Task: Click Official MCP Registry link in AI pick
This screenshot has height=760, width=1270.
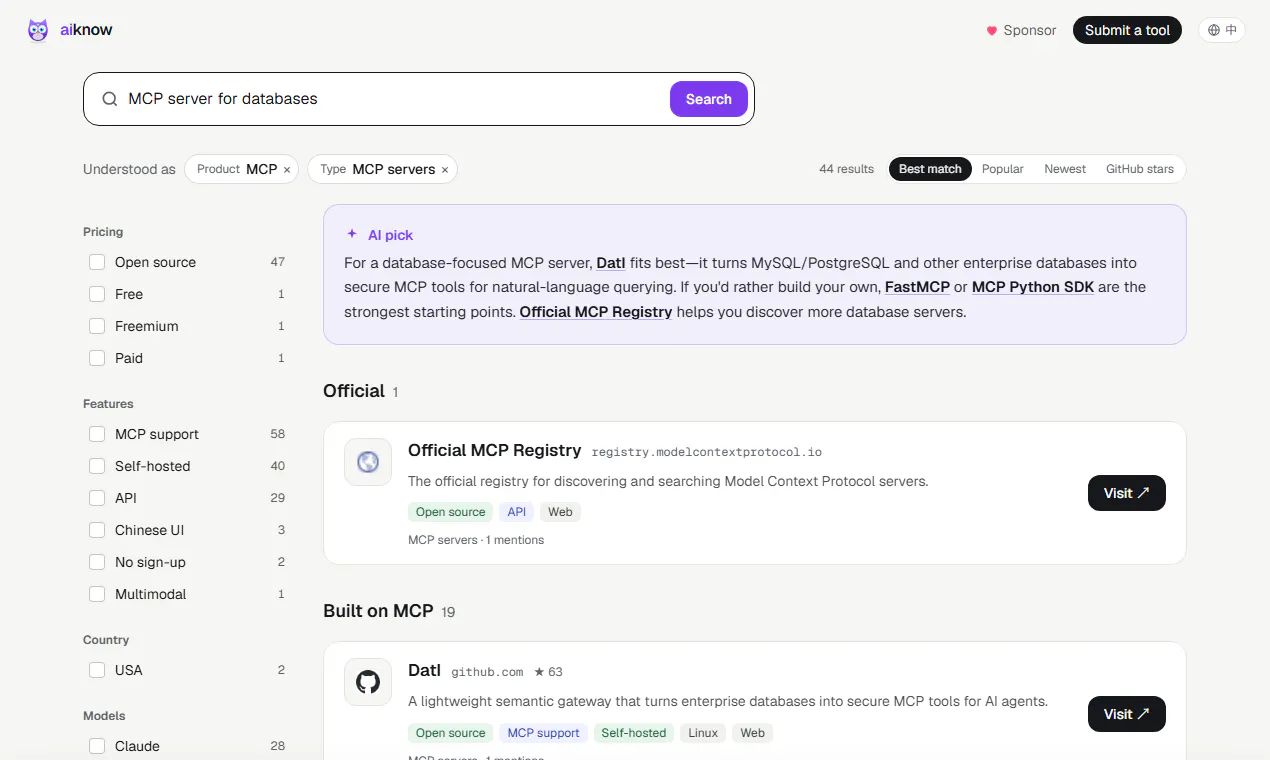Action: coord(596,312)
